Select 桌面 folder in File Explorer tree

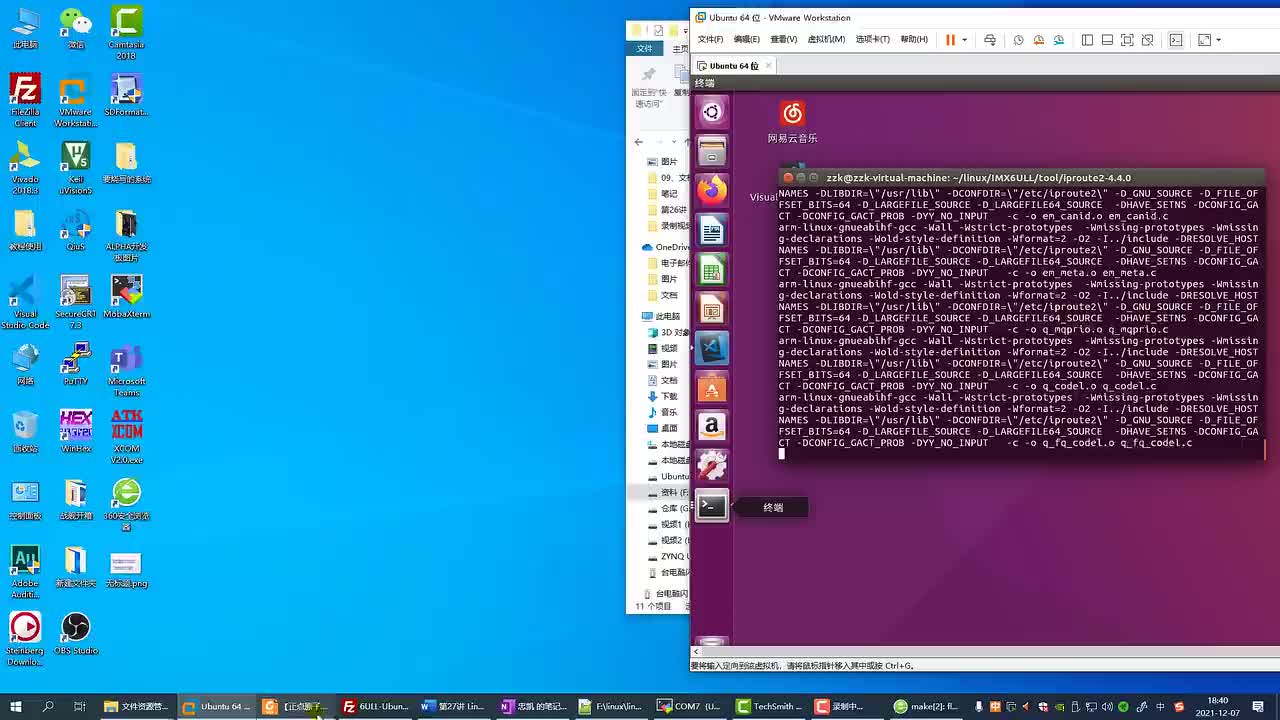pyautogui.click(x=662, y=428)
